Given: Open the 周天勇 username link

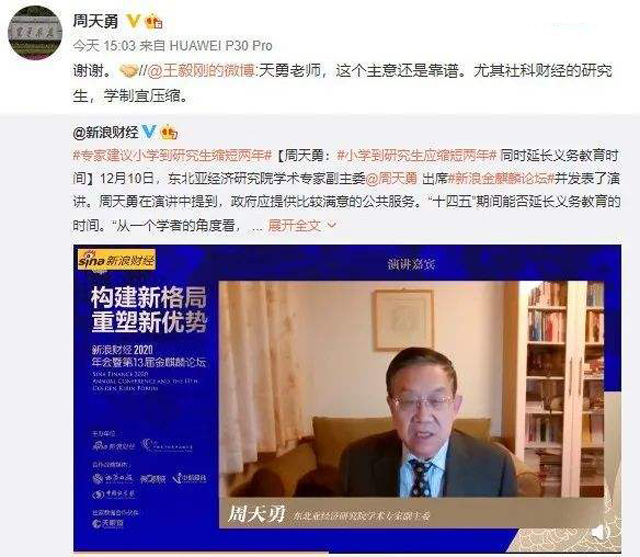Looking at the screenshot, I should coord(96,21).
